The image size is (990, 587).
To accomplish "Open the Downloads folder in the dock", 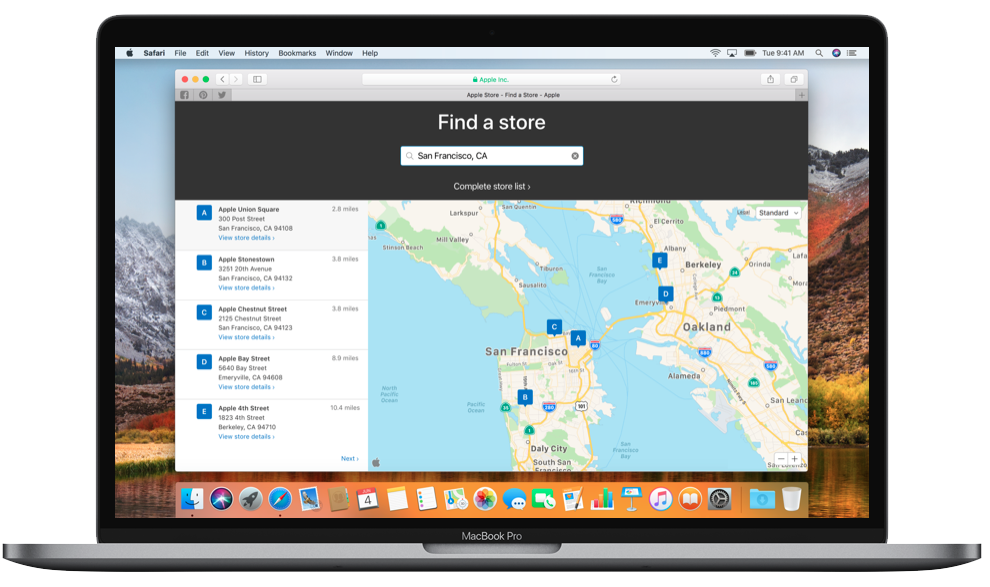I will [x=762, y=499].
